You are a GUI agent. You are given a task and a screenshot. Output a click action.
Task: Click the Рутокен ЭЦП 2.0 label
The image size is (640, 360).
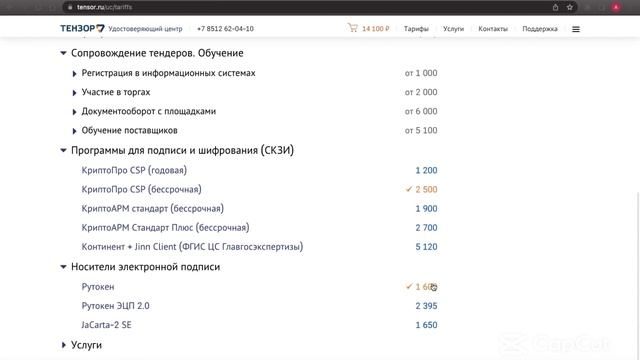click(116, 306)
